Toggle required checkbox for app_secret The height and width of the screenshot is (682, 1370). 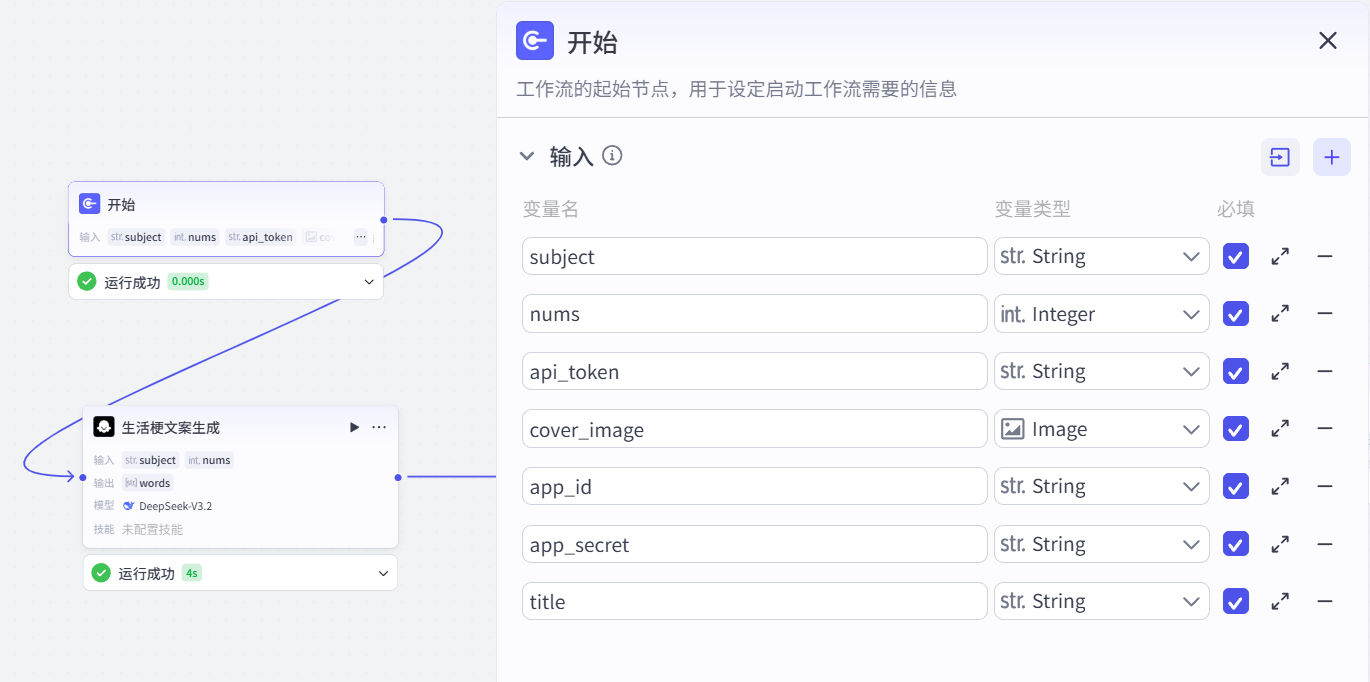[1236, 544]
